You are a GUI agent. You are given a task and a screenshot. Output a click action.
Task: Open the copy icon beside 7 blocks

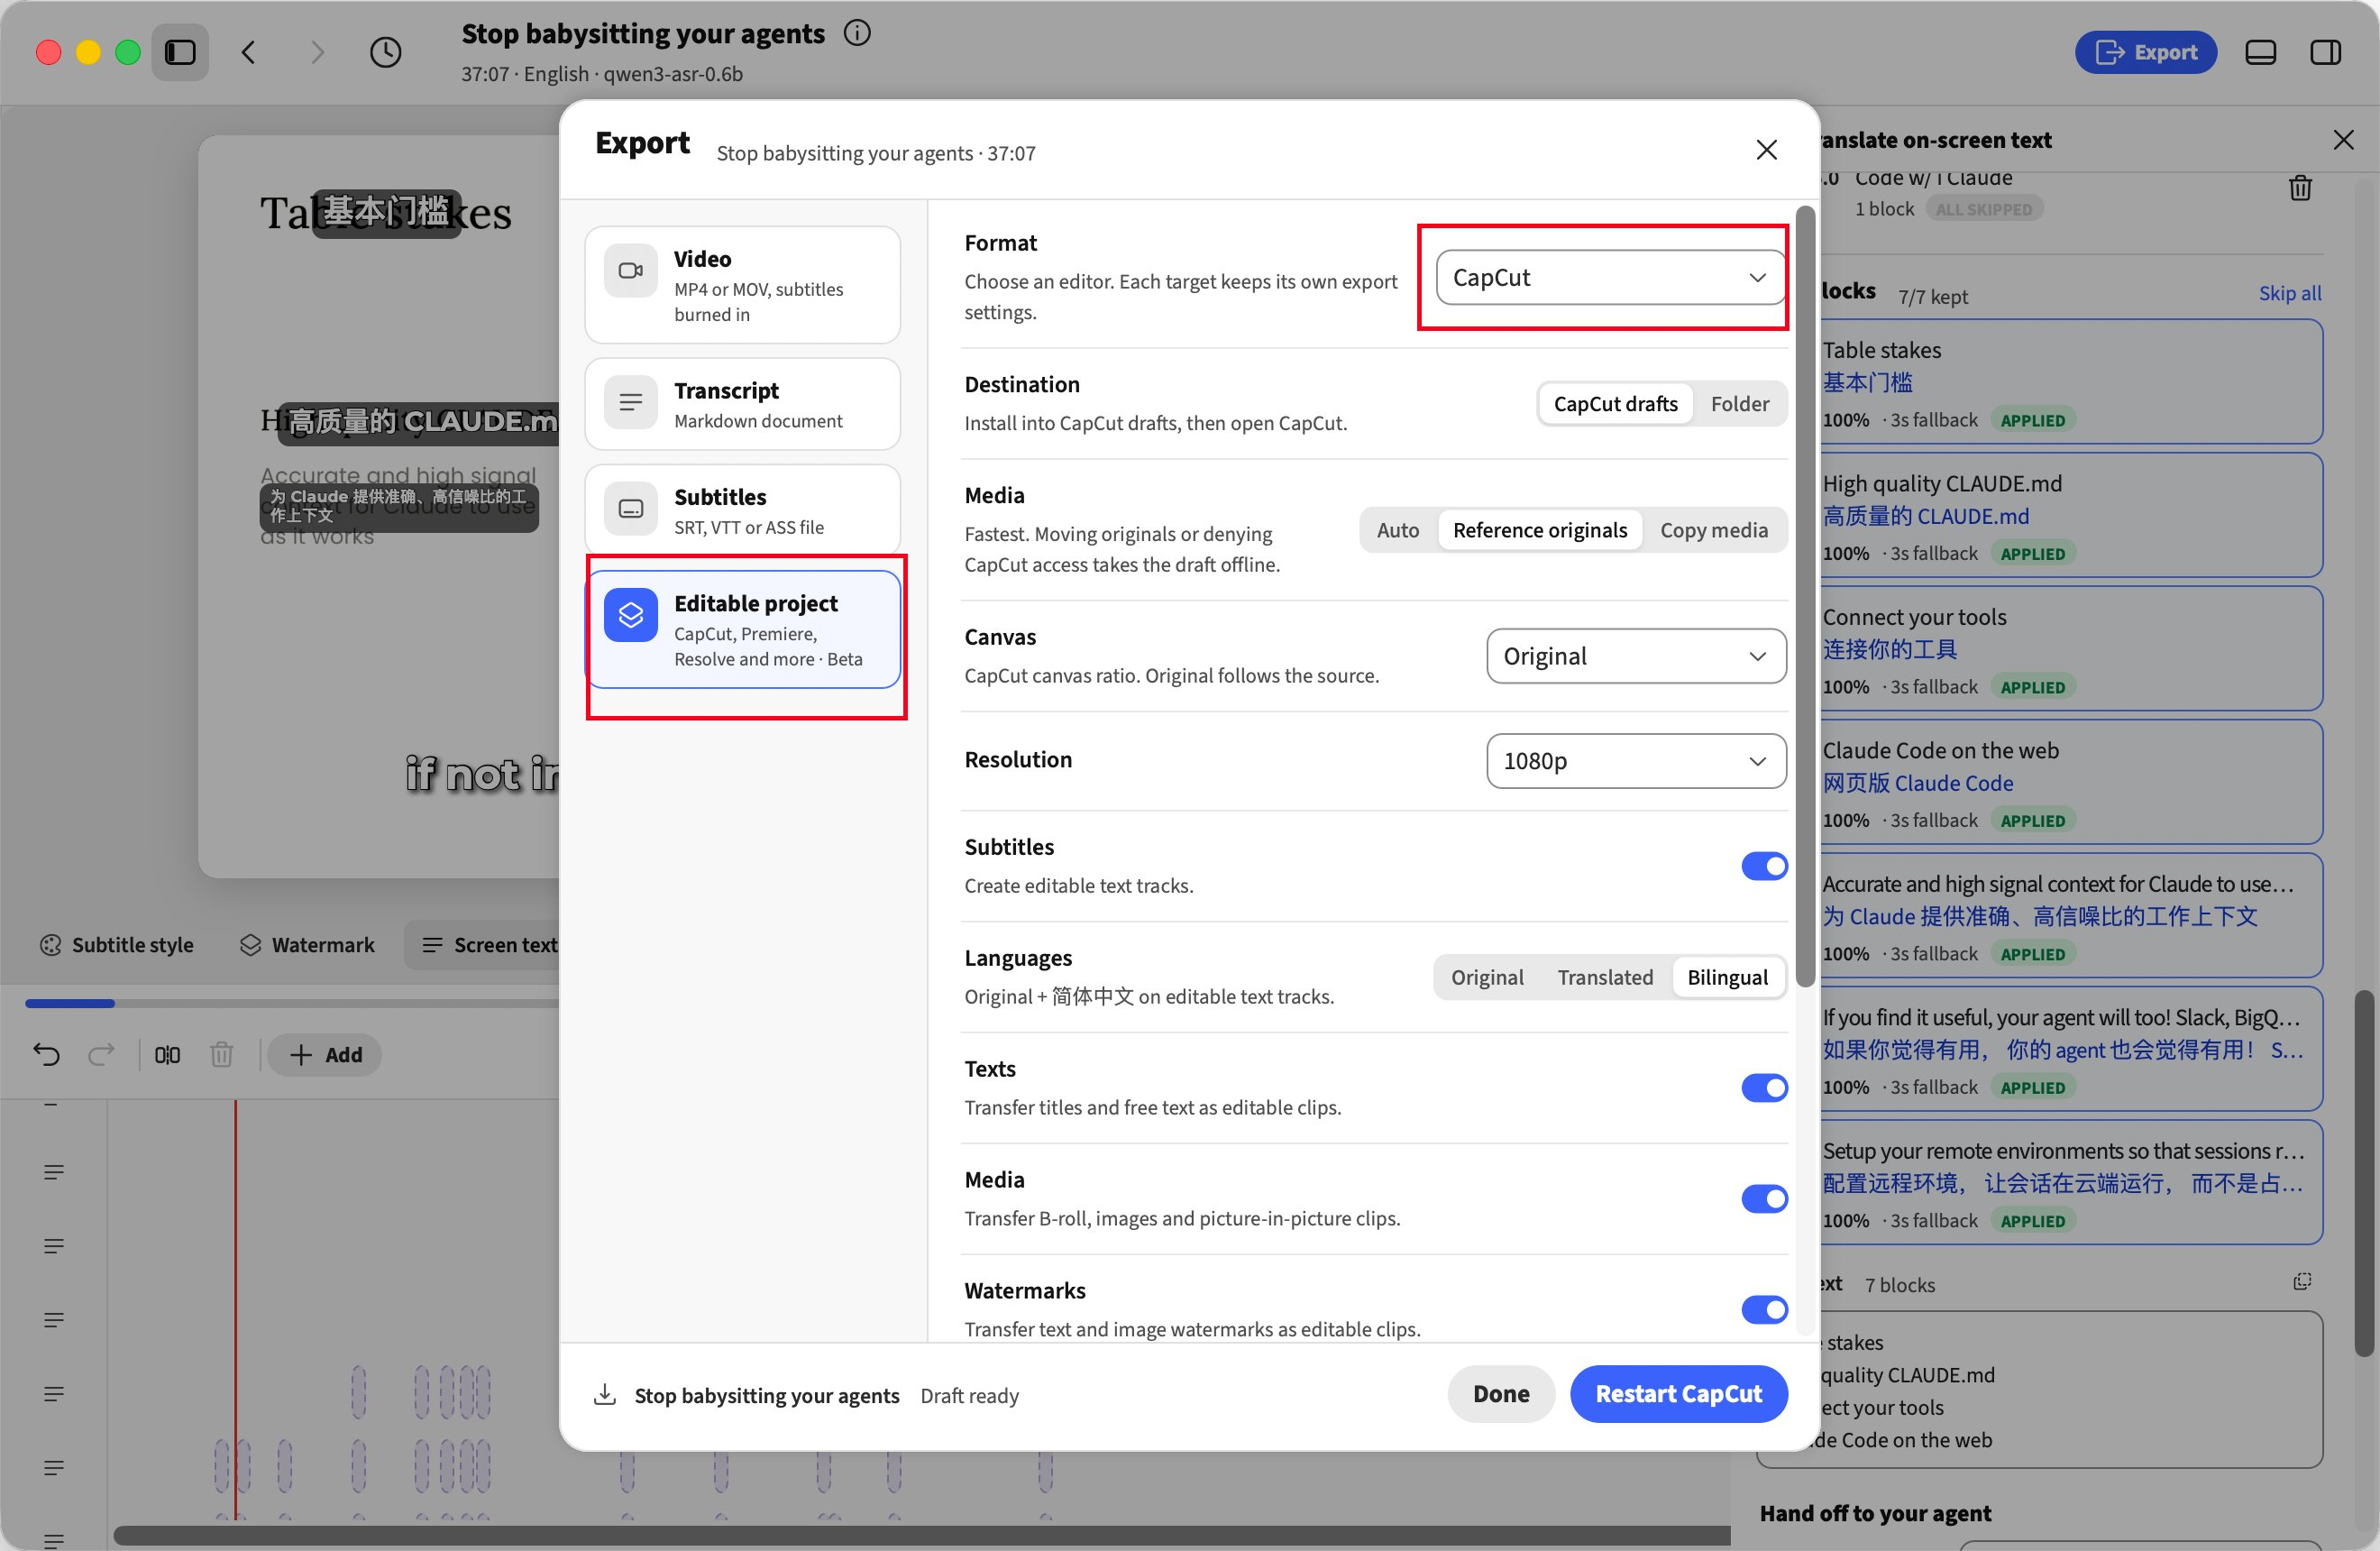2301,1282
